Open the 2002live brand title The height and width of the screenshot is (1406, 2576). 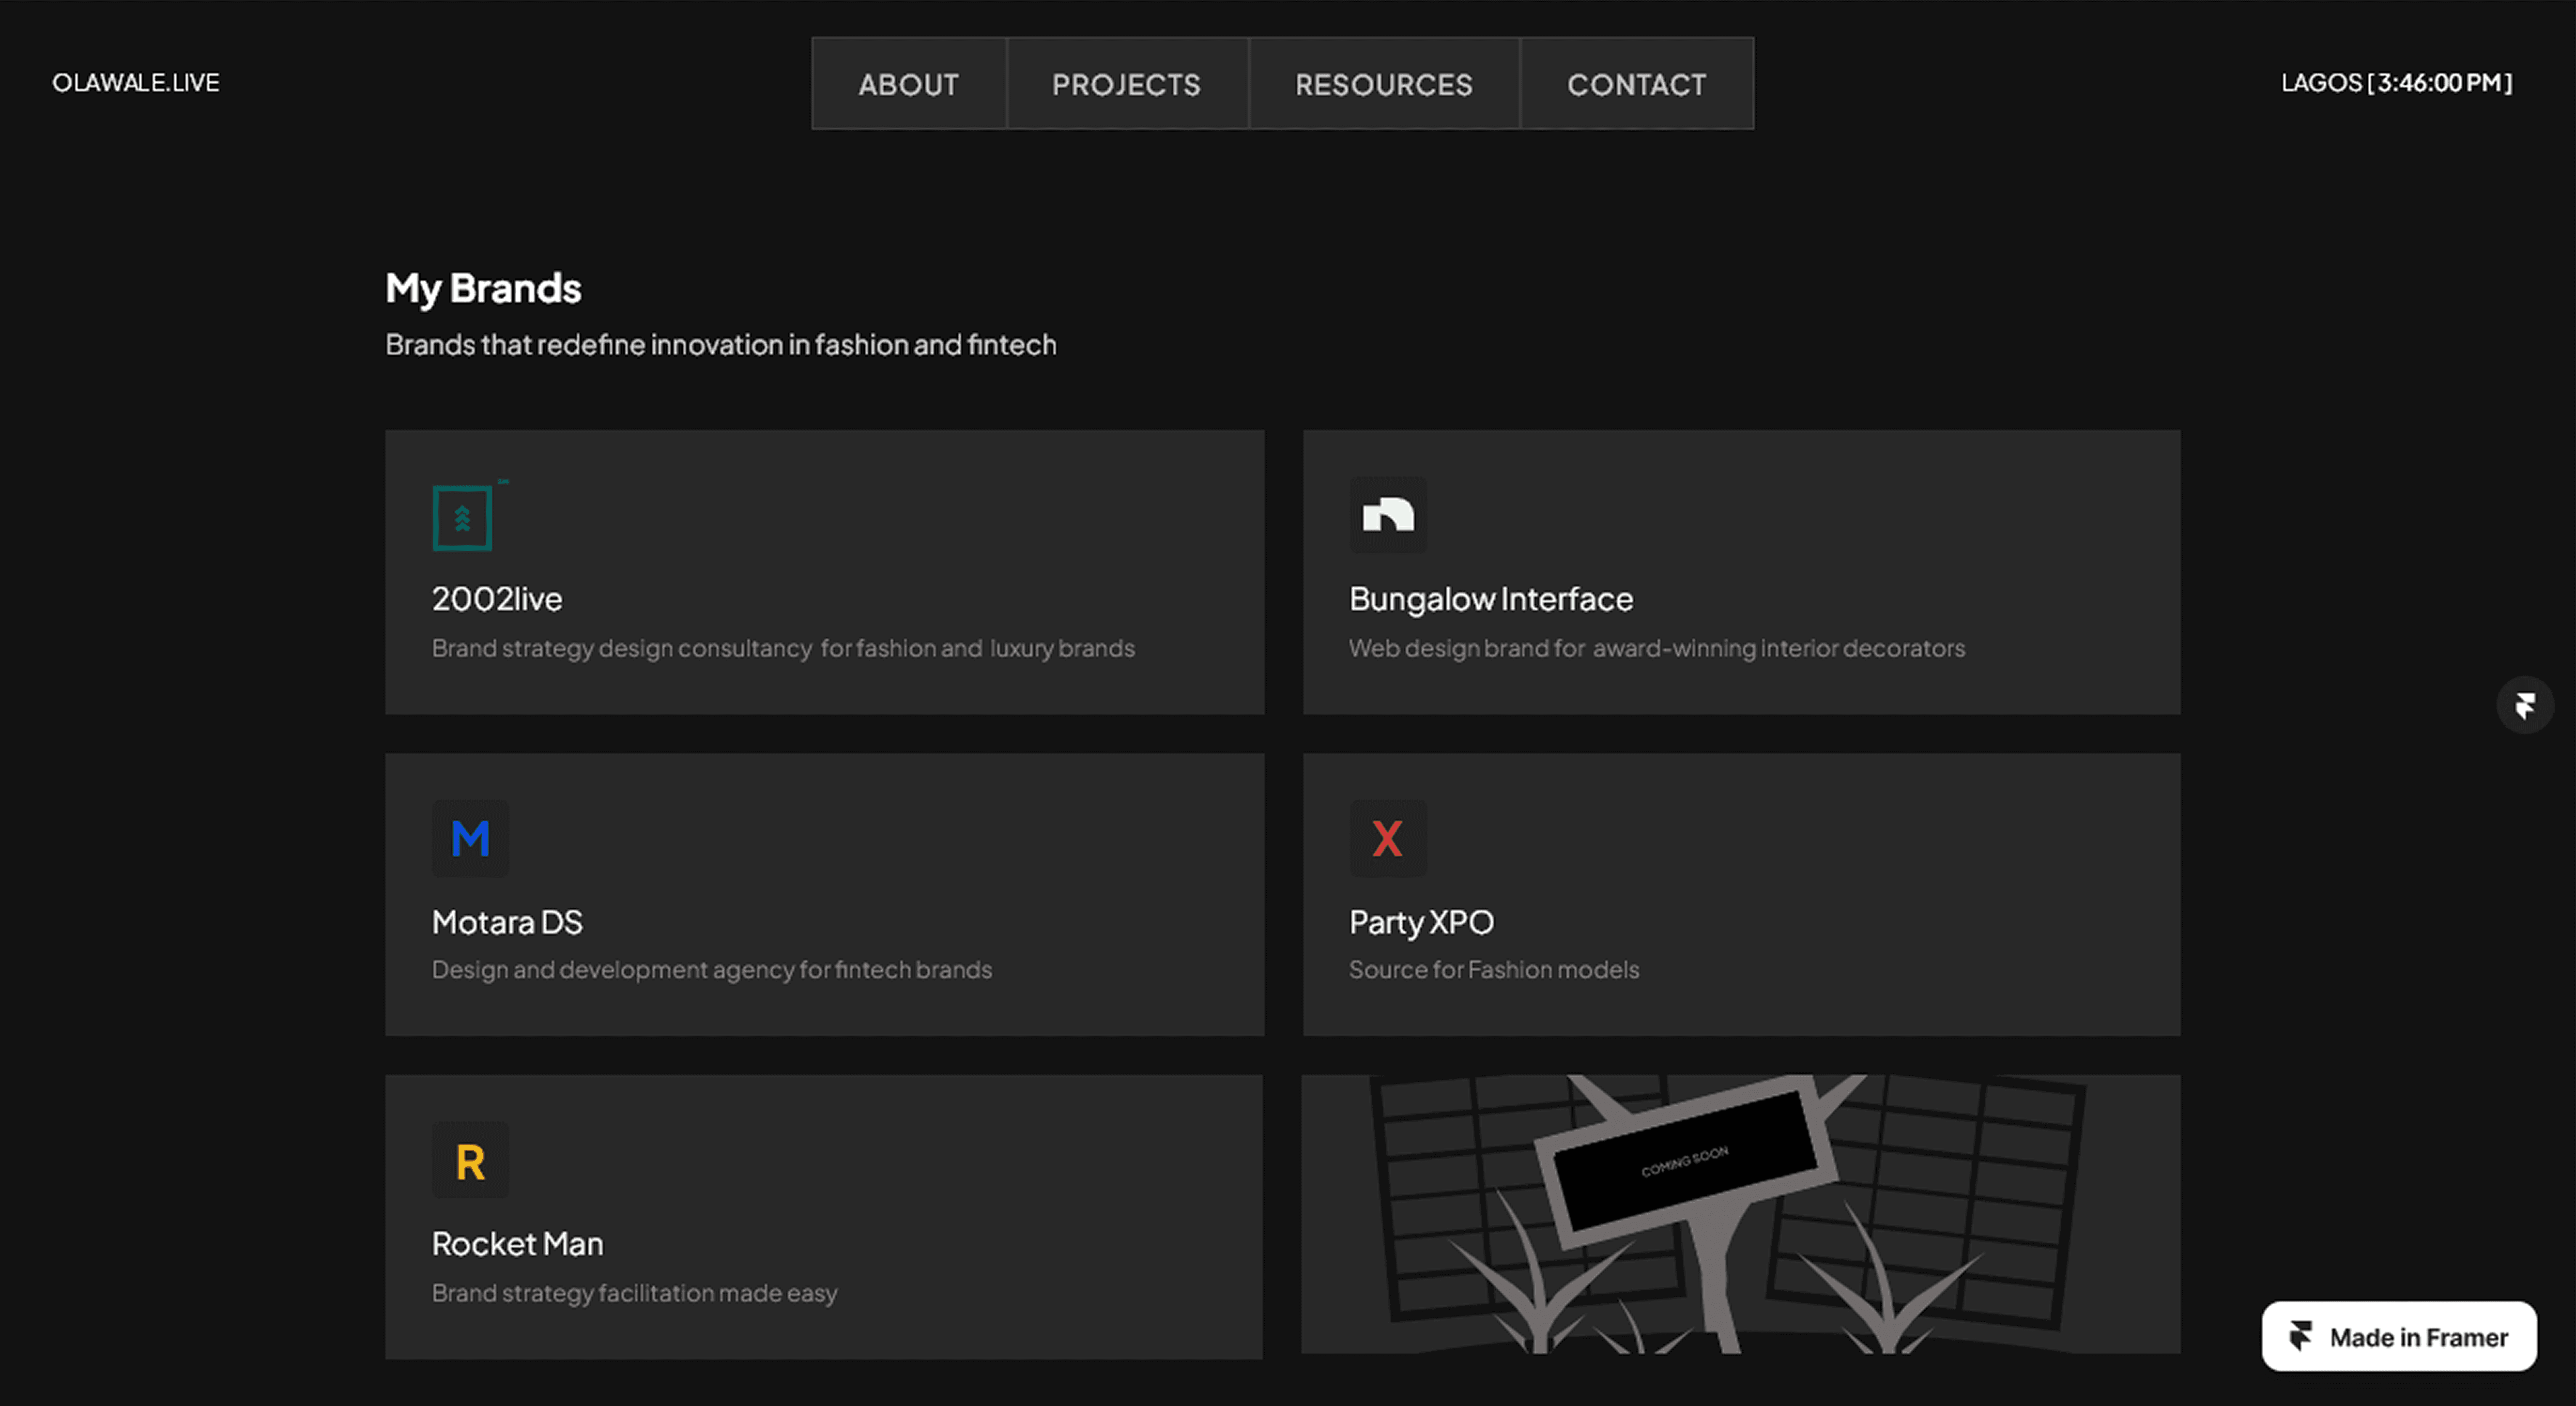click(497, 599)
